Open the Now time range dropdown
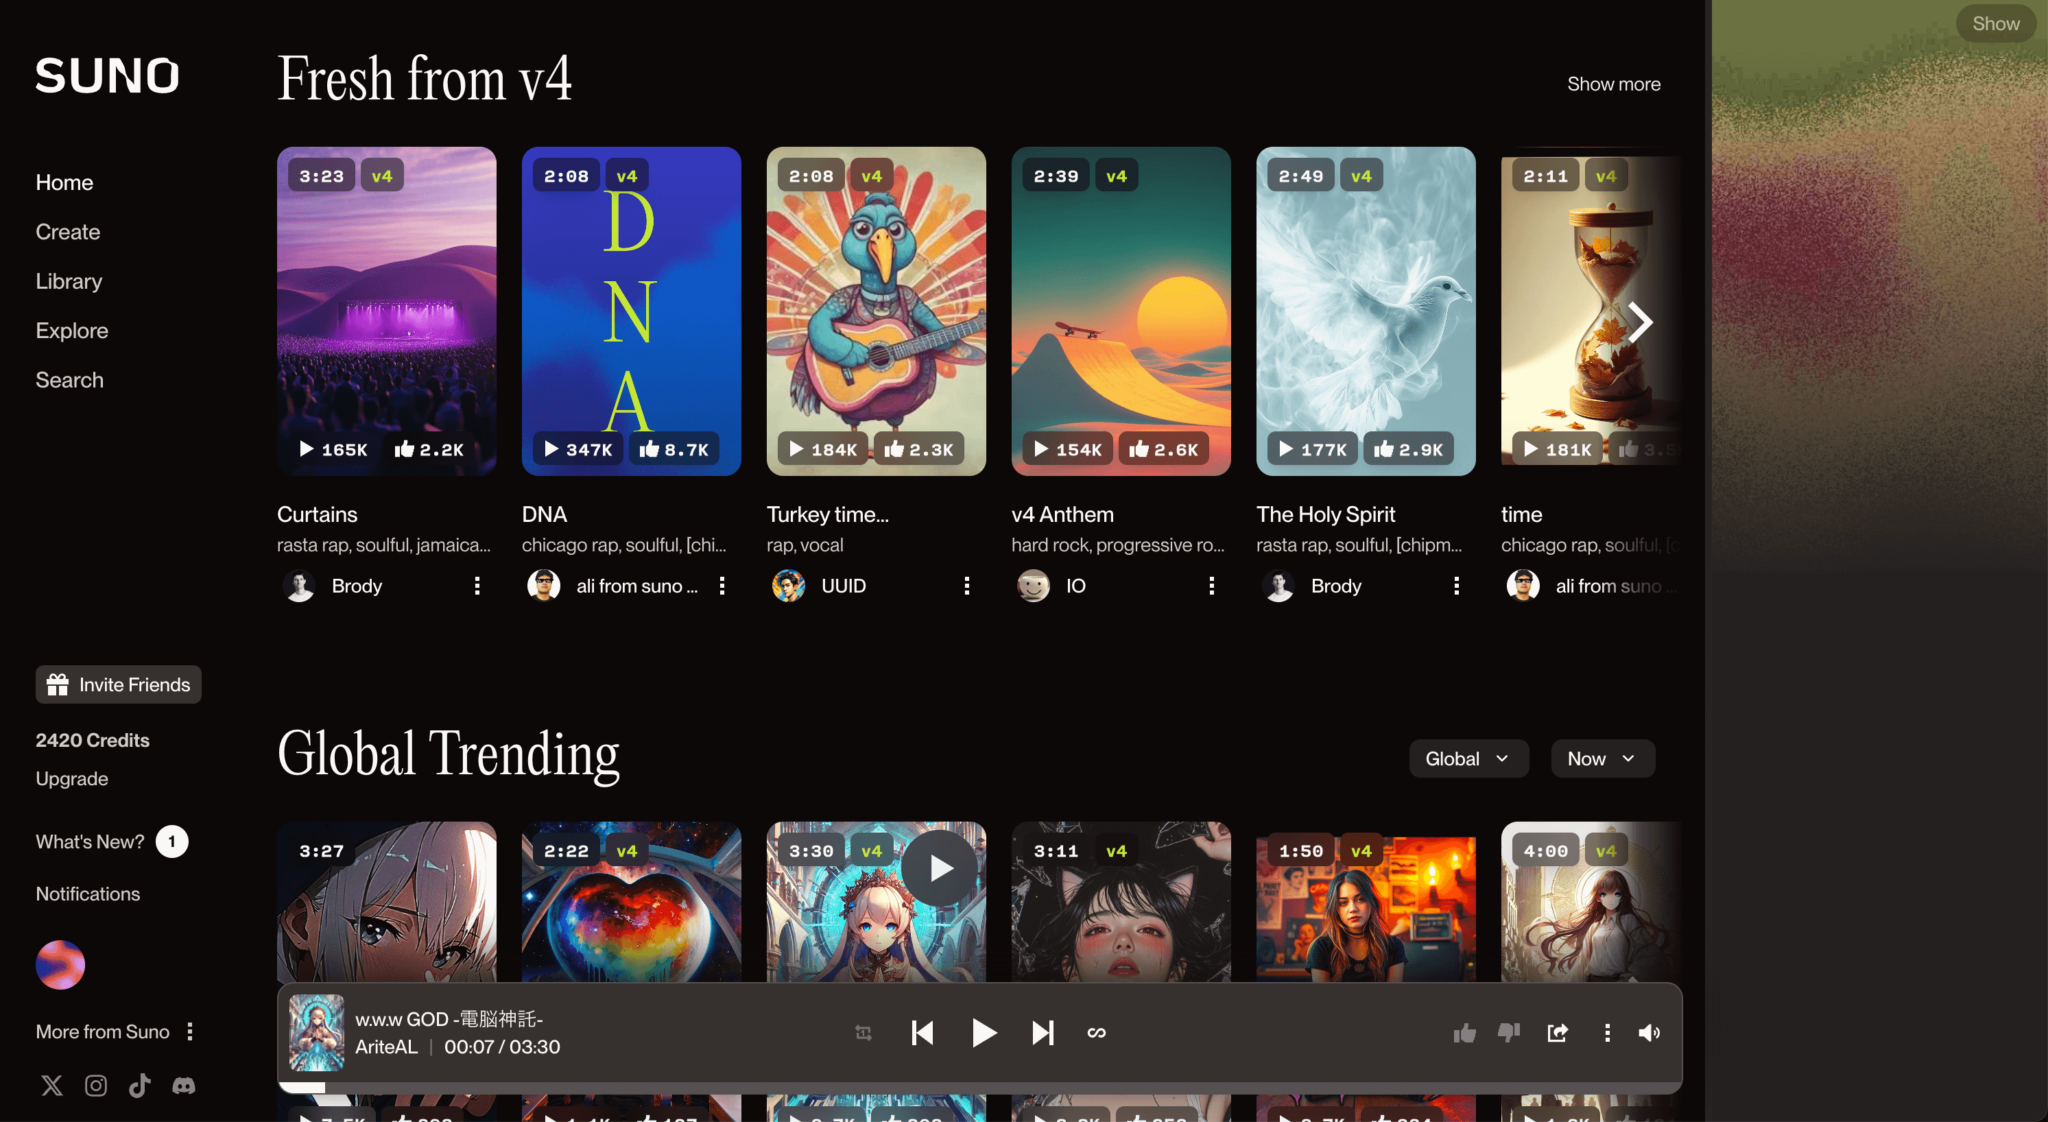The width and height of the screenshot is (2048, 1122). coord(1602,759)
